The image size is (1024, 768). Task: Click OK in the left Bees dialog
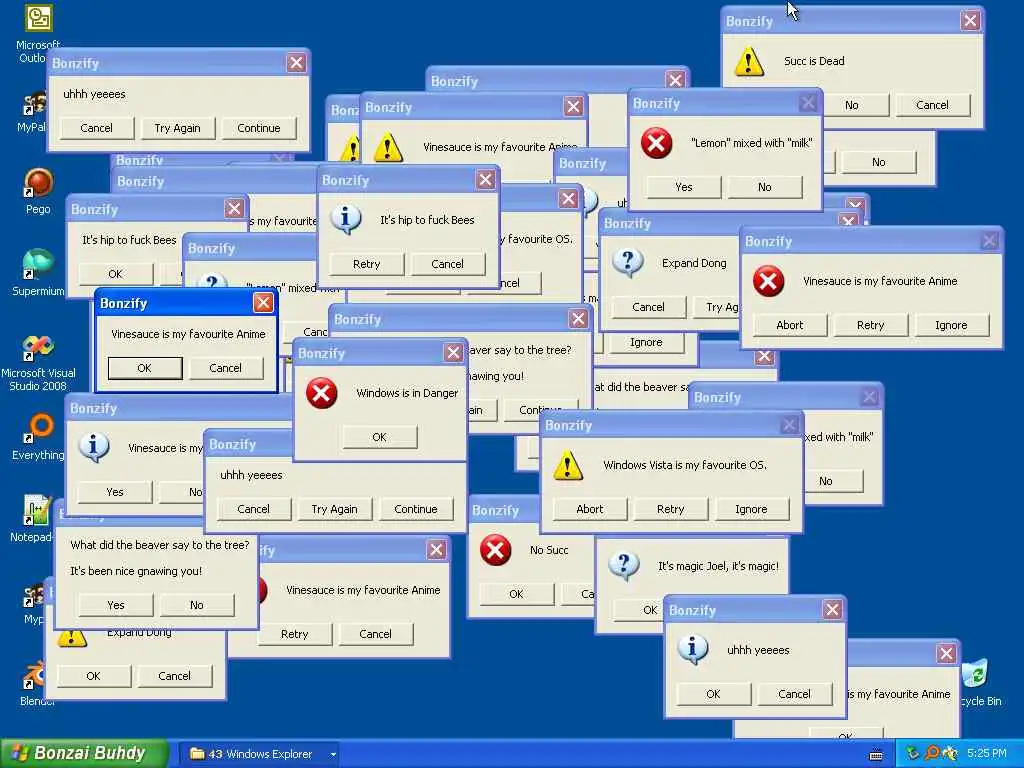pyautogui.click(x=116, y=274)
